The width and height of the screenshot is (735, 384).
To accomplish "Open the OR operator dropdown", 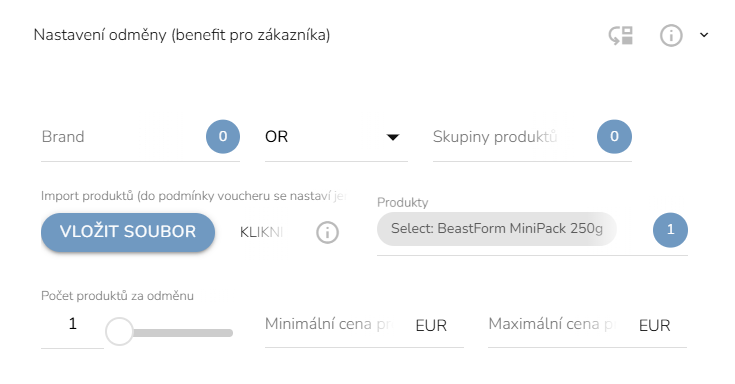I will 336,137.
